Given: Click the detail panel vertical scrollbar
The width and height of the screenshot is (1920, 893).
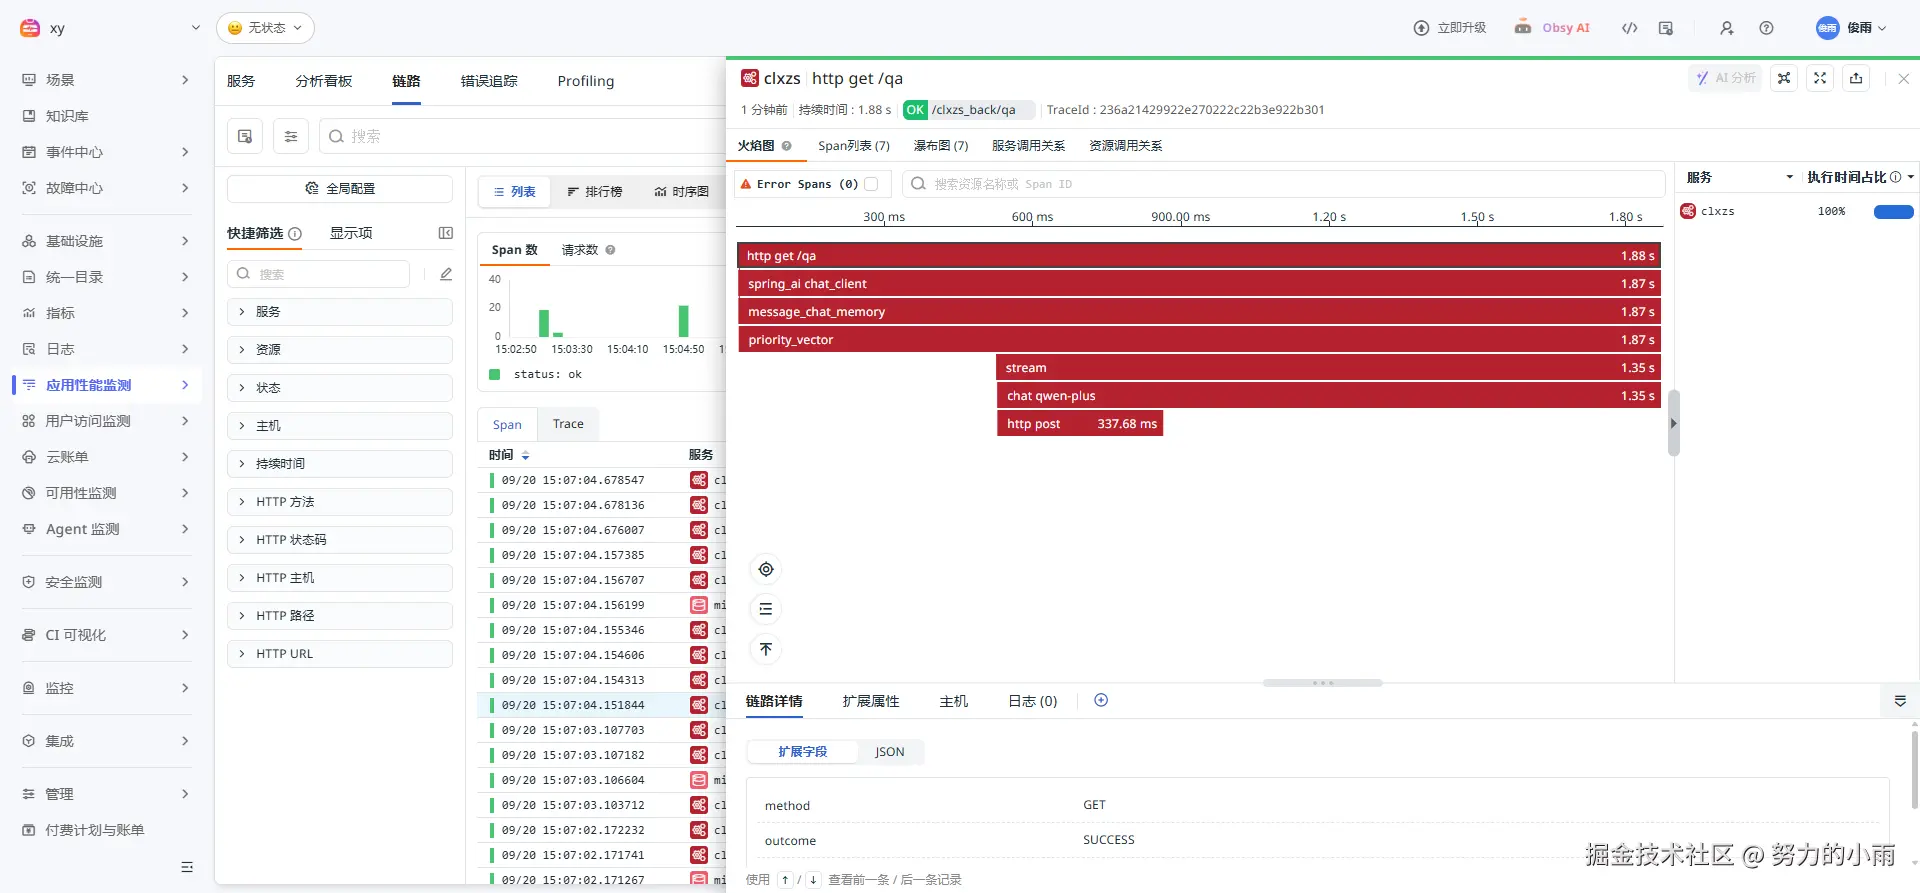Looking at the screenshot, I should [x=1914, y=770].
